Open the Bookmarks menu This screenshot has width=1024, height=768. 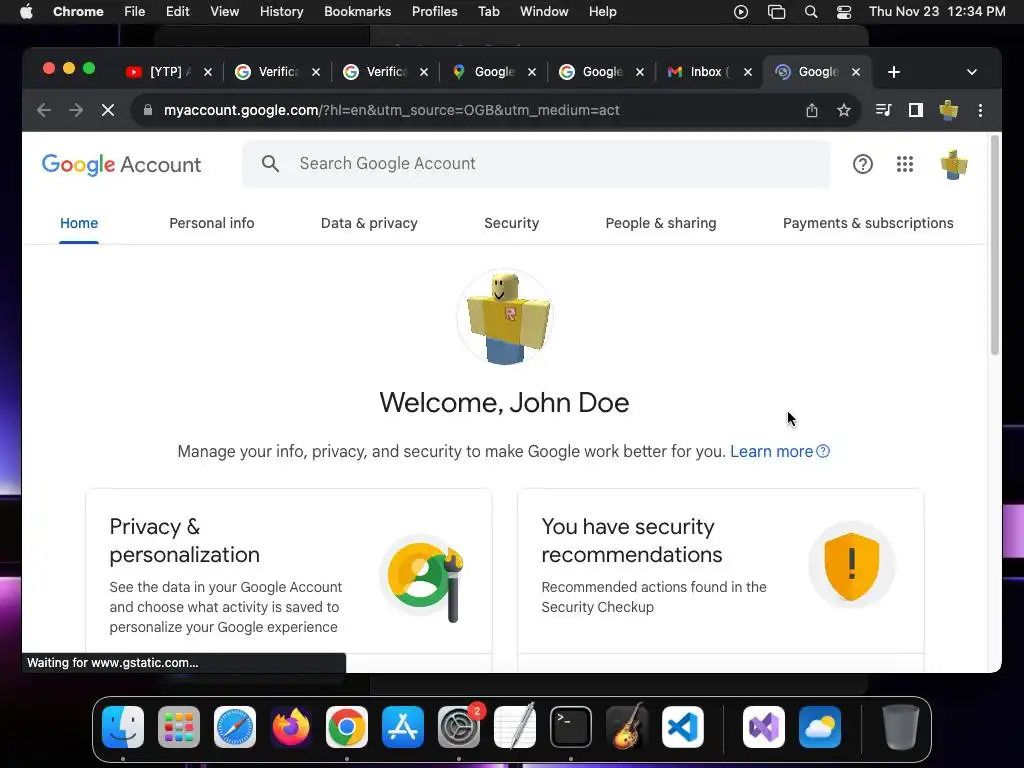click(357, 12)
